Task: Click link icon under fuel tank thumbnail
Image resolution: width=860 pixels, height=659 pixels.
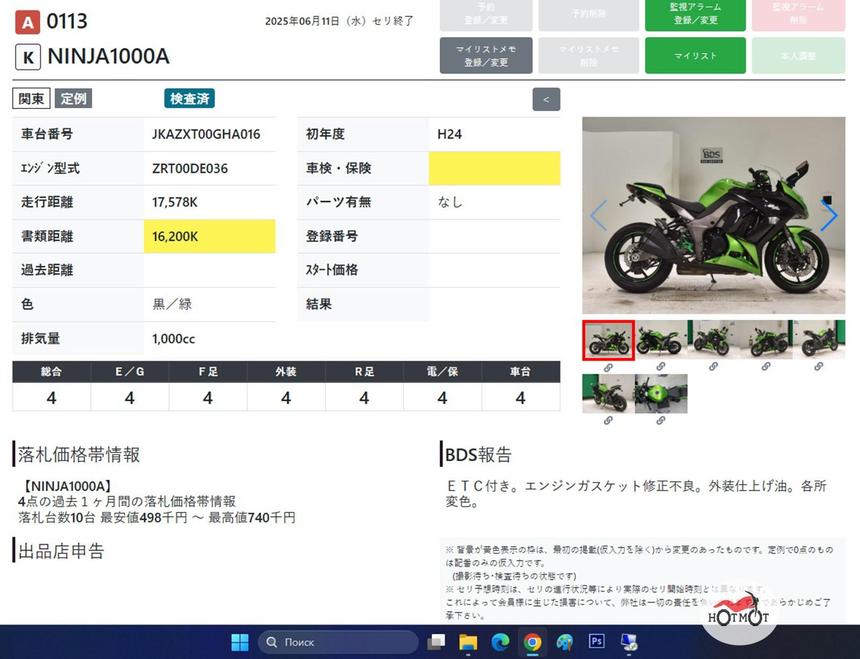Action: (661, 420)
